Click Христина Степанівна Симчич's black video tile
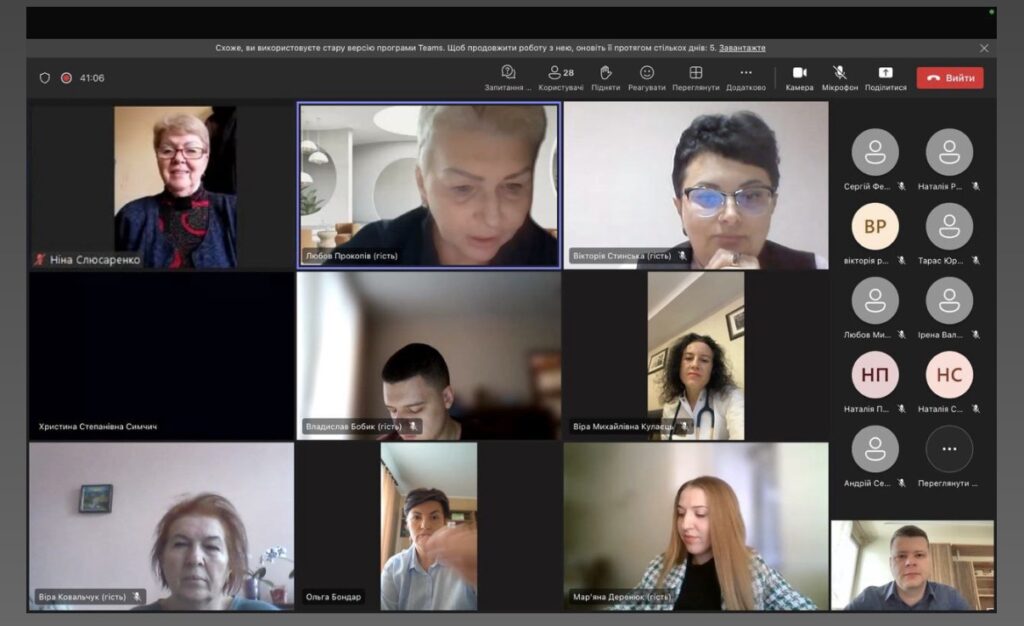 (161, 355)
